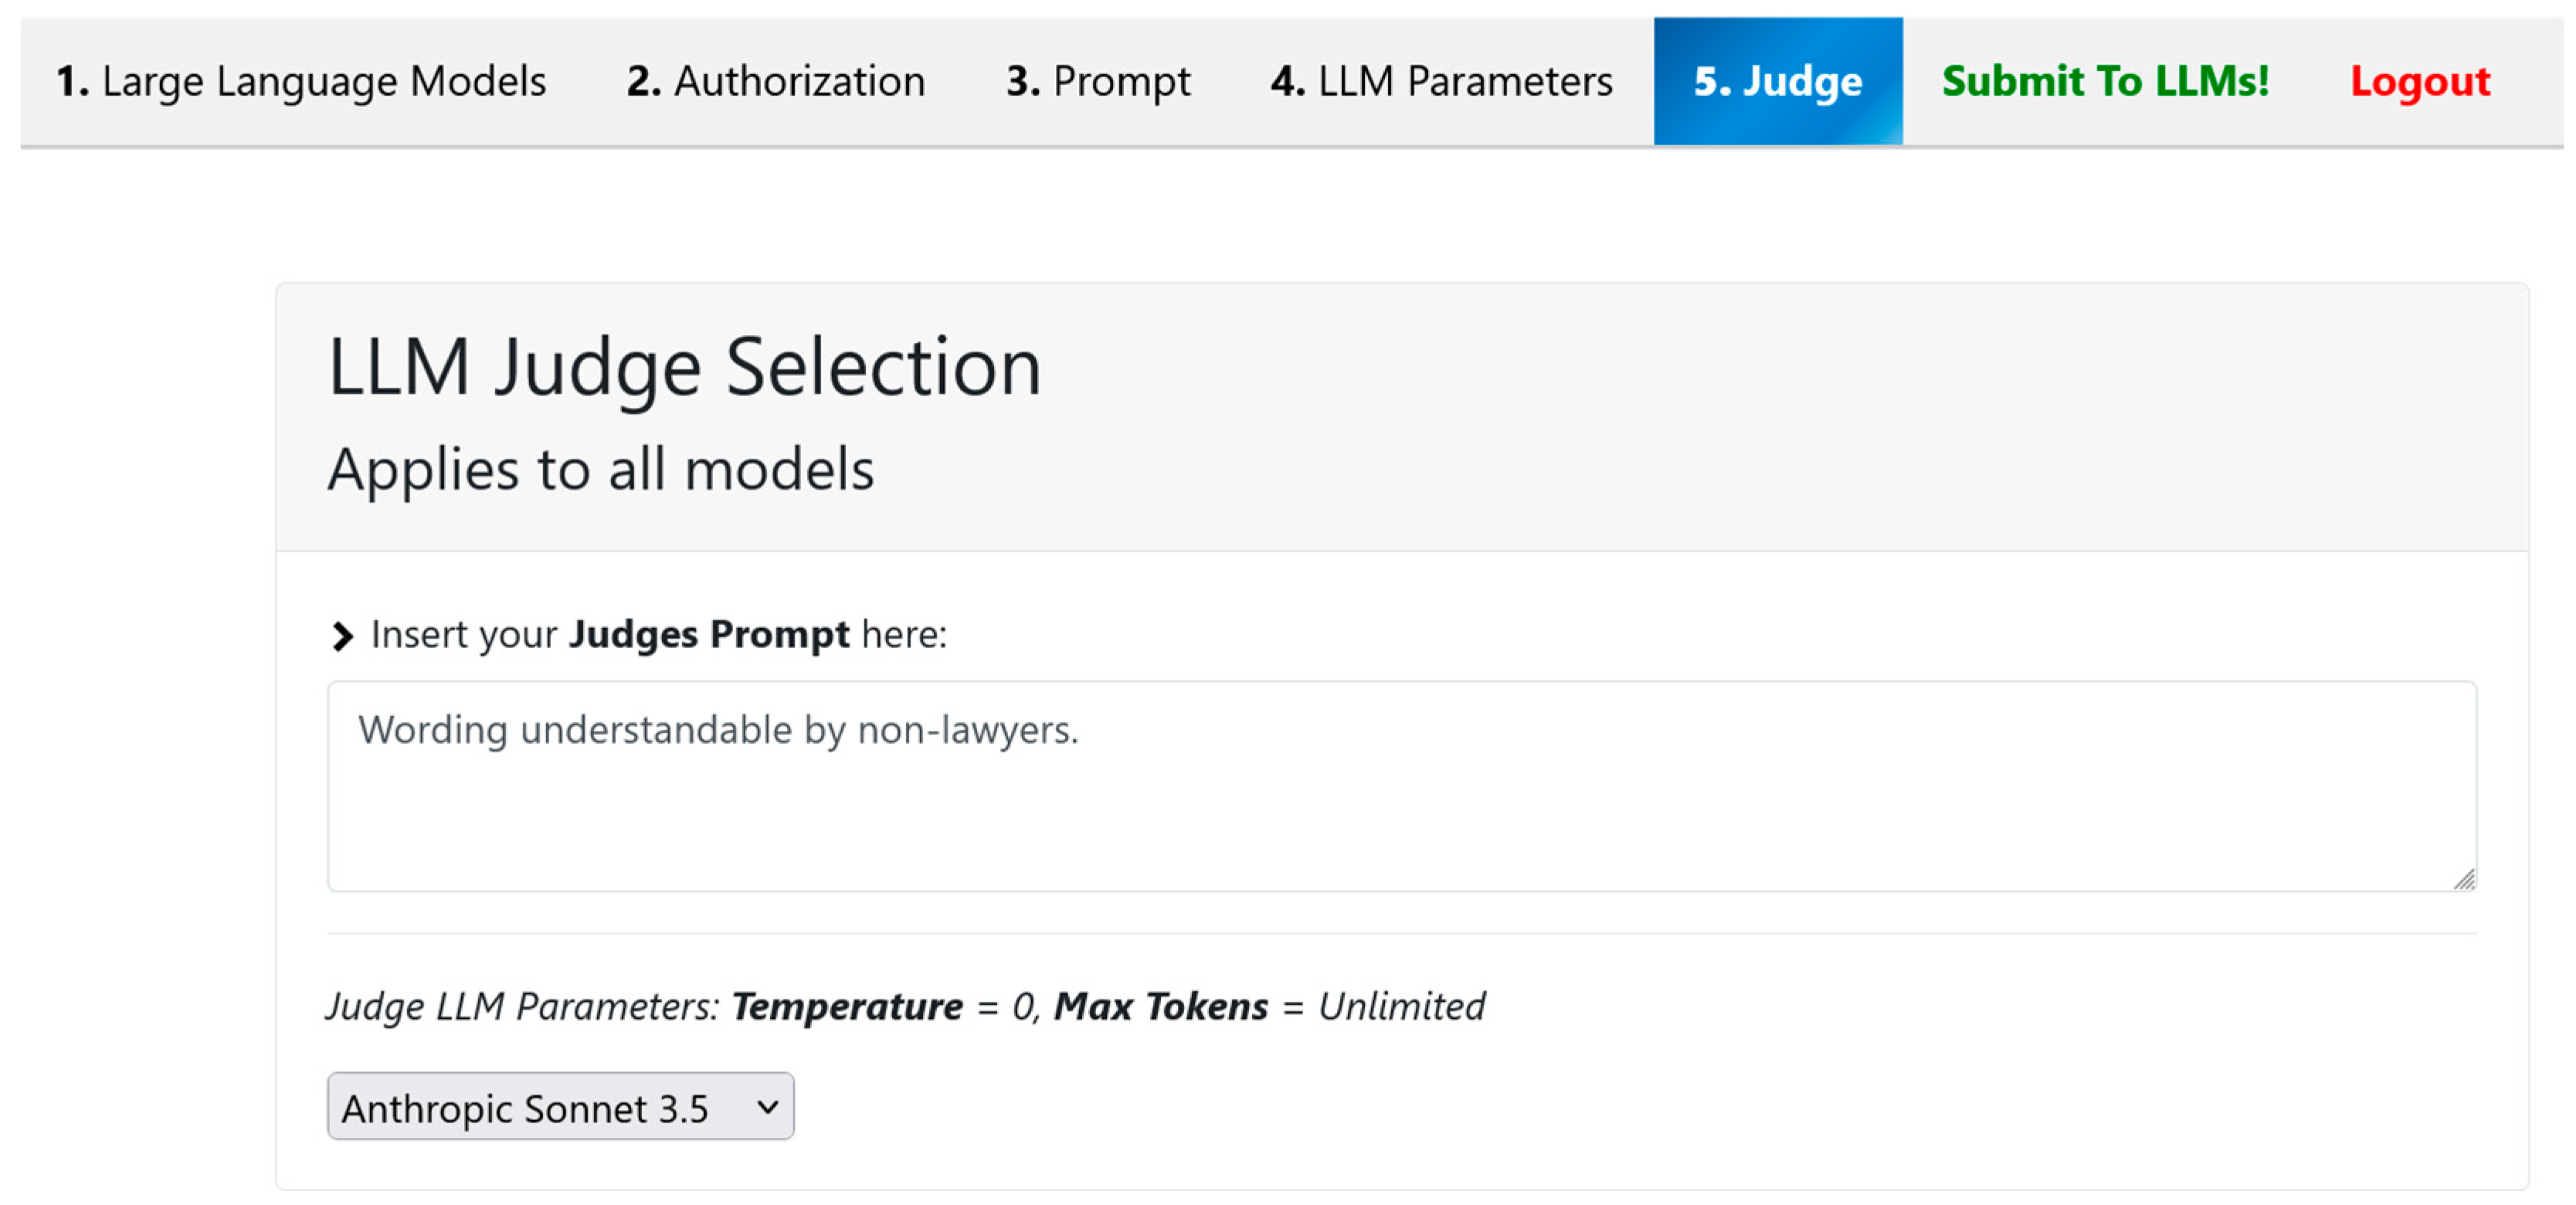Go to the Large Language Models tab

[301, 81]
